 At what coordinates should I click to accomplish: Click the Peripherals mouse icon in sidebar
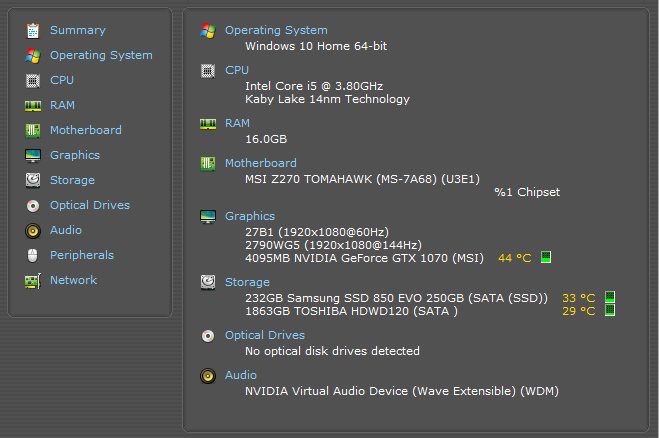33,255
